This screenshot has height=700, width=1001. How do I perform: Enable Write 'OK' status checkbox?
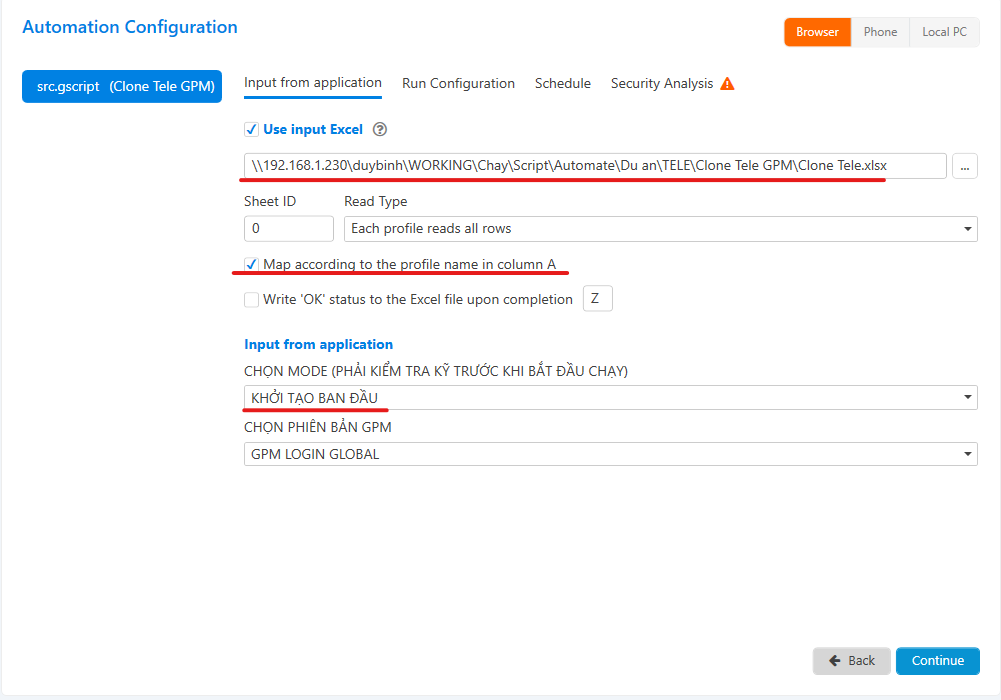point(251,299)
